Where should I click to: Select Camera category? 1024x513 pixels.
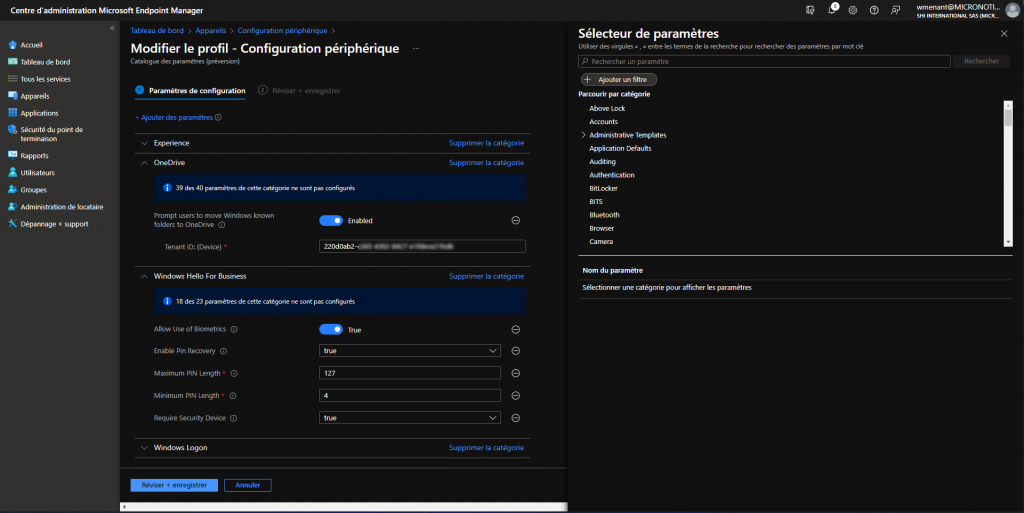pos(601,241)
